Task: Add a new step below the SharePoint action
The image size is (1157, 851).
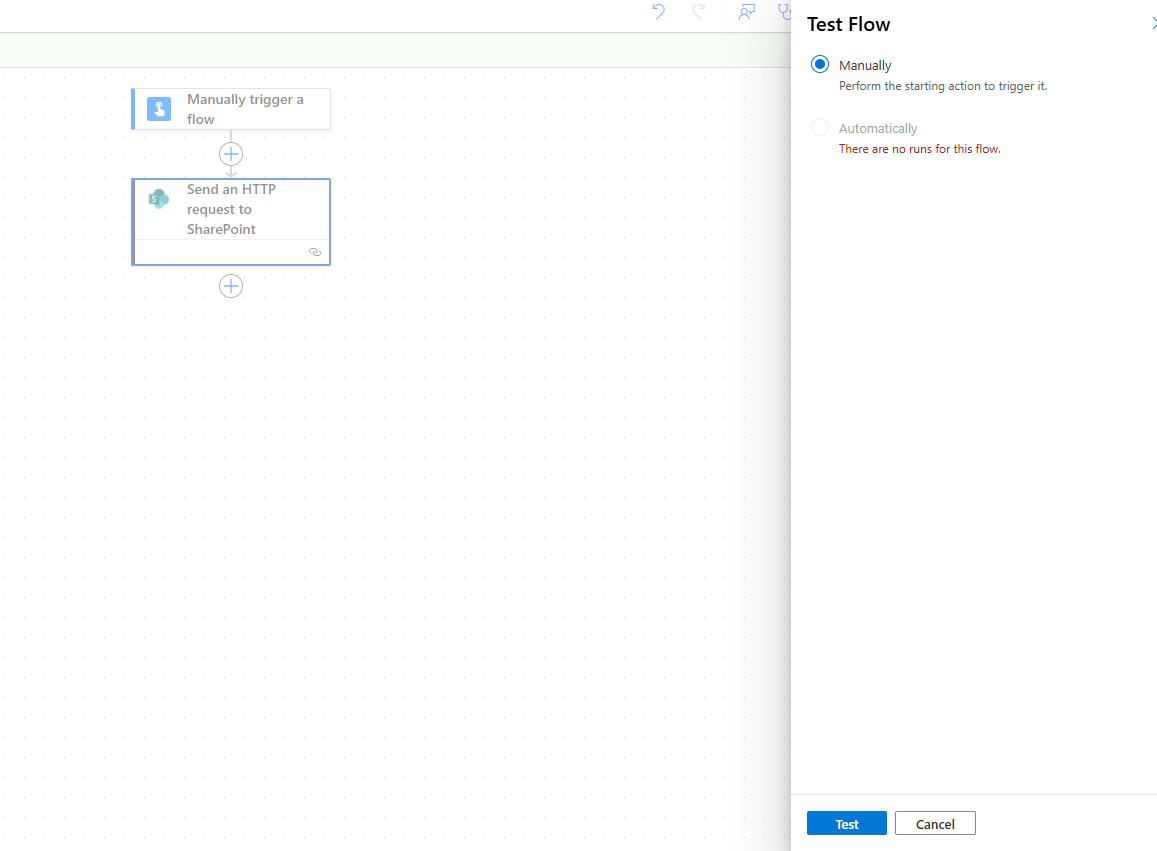Action: (x=231, y=286)
